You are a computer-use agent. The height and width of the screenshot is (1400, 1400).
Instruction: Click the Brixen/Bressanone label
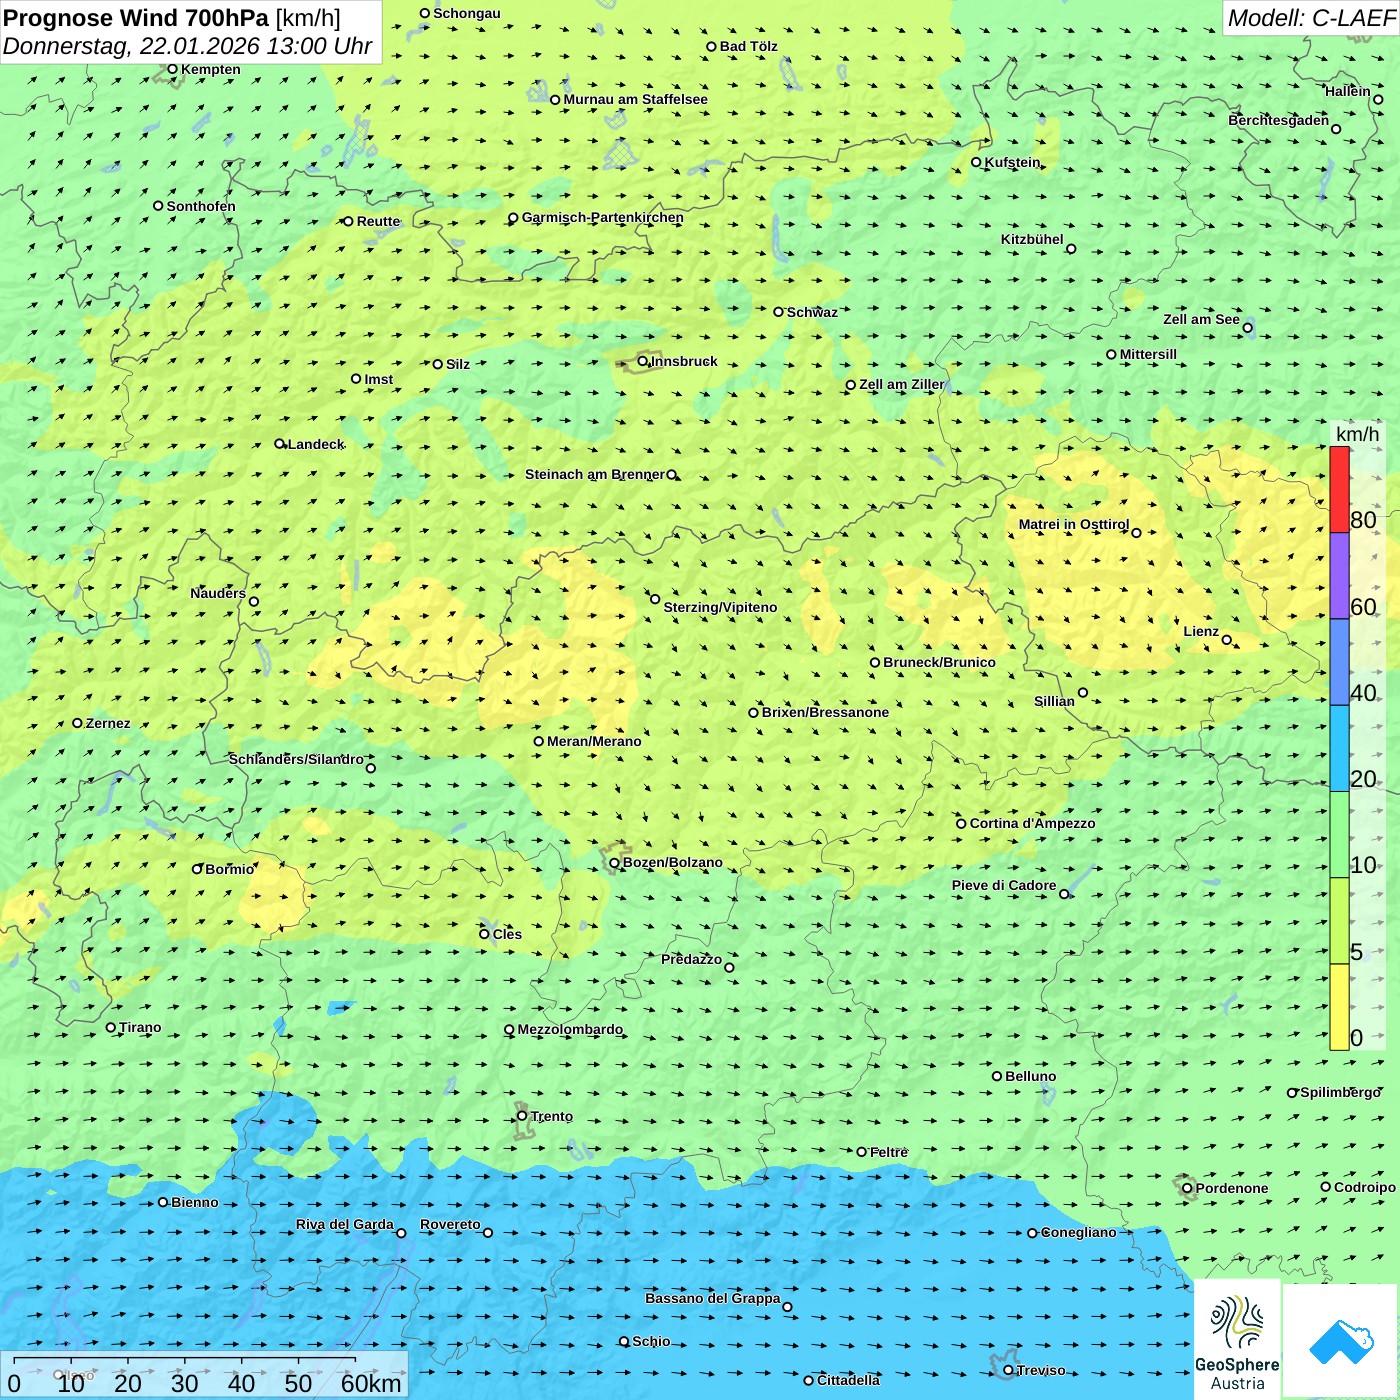point(825,712)
